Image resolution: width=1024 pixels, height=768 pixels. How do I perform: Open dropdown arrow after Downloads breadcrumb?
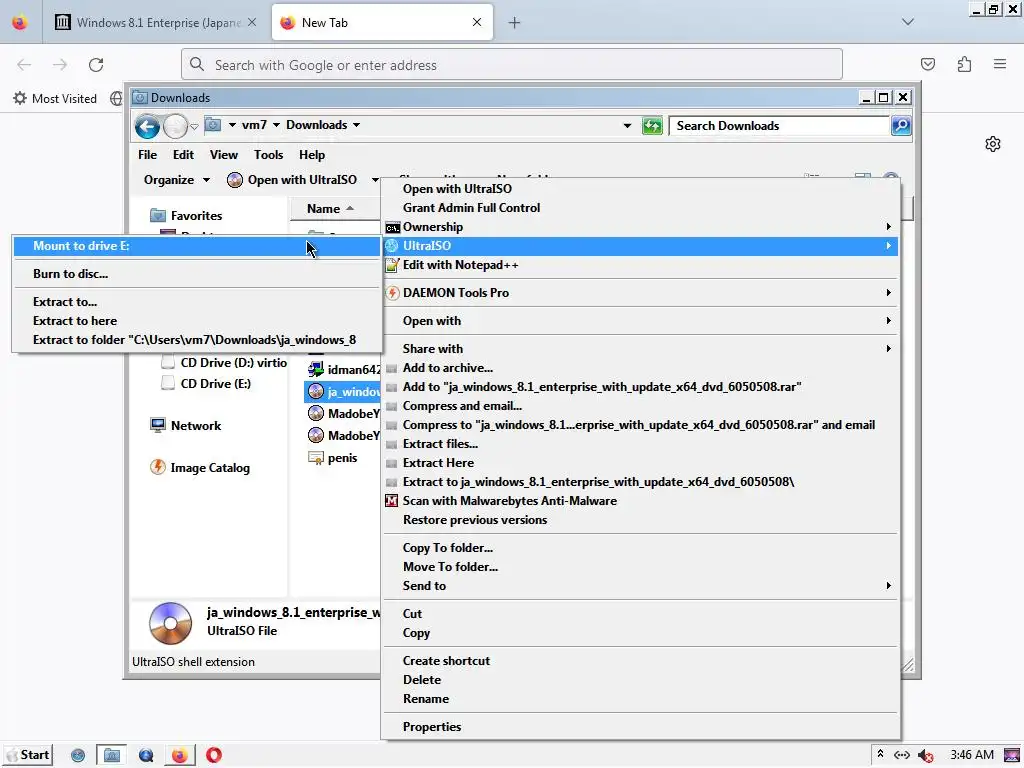[x=357, y=125]
